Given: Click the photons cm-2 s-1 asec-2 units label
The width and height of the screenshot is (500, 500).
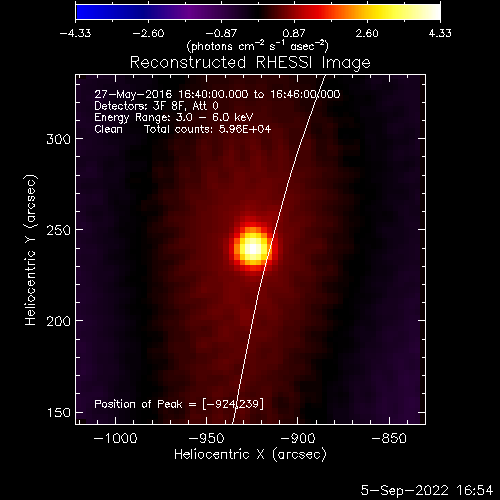Looking at the screenshot, I should [258, 46].
